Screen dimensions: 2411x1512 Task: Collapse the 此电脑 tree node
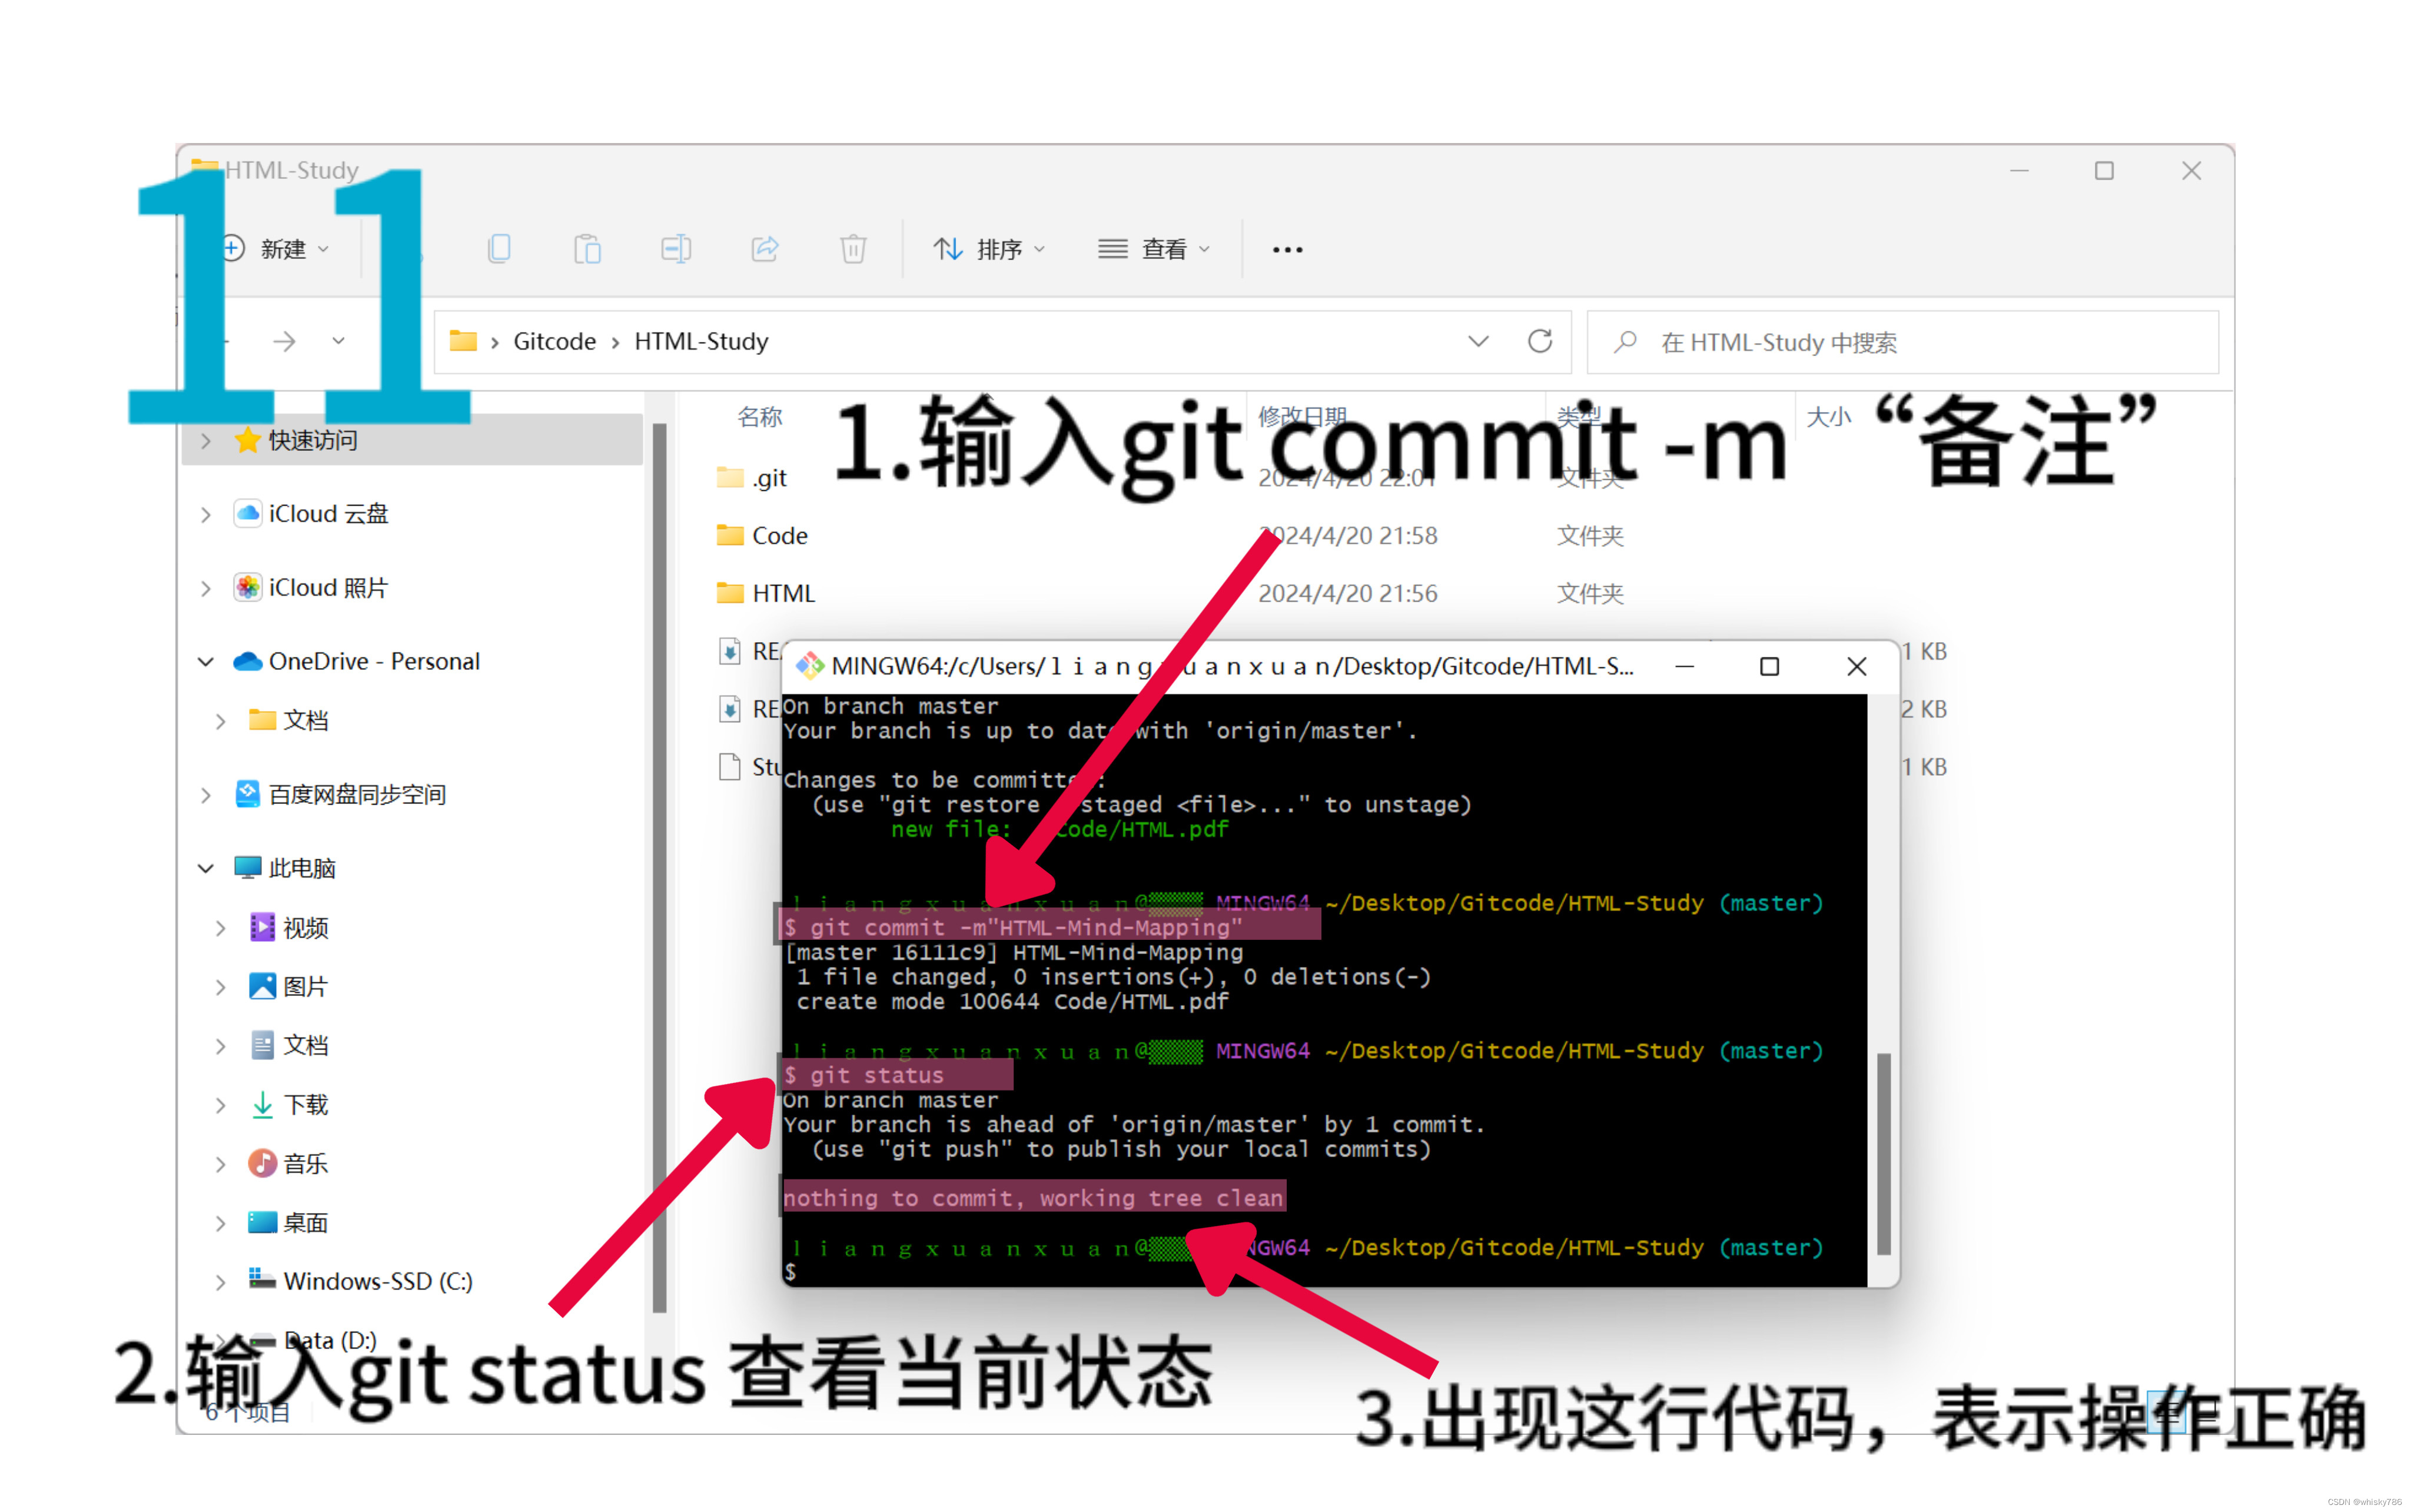[206, 868]
